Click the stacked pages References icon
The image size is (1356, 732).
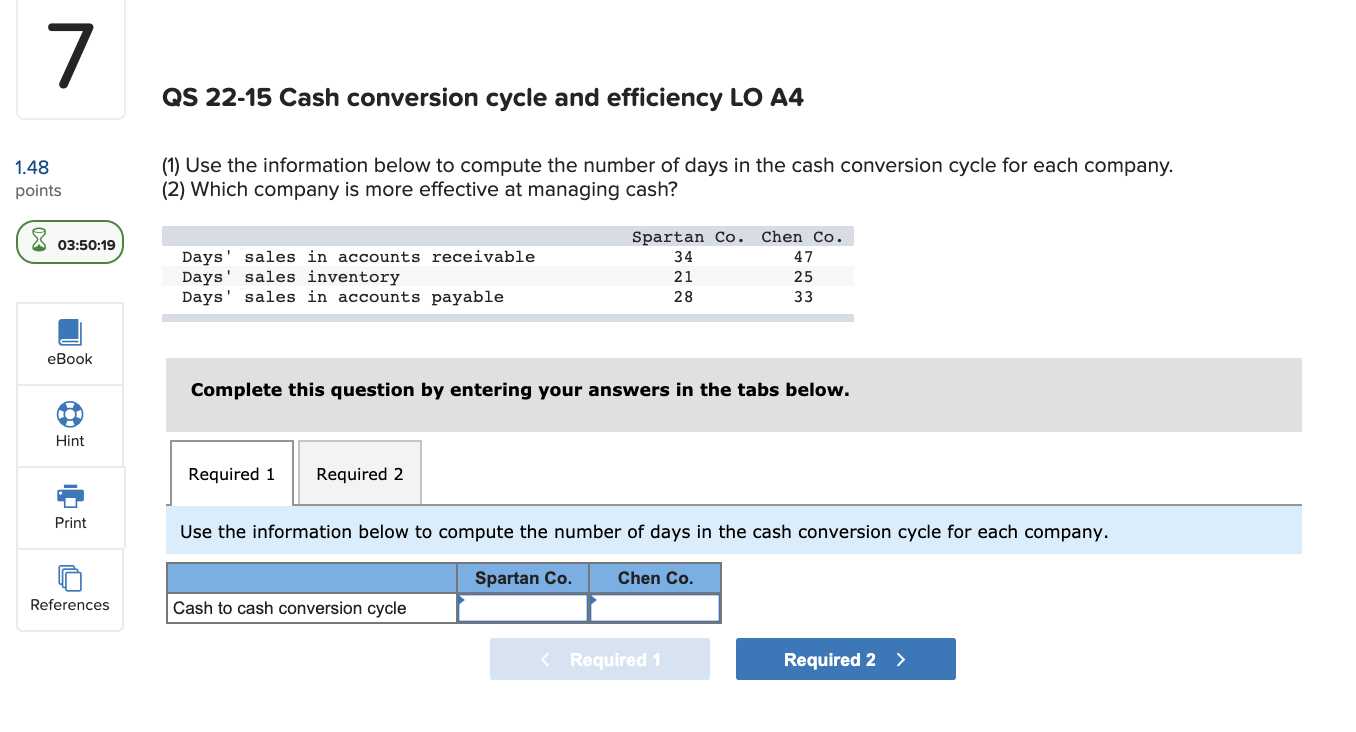[x=69, y=577]
